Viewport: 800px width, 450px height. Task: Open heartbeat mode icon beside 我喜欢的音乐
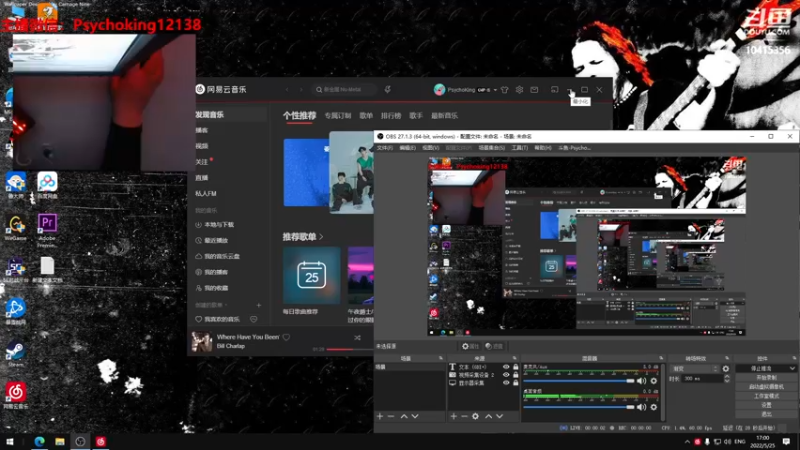pyautogui.click(x=254, y=319)
